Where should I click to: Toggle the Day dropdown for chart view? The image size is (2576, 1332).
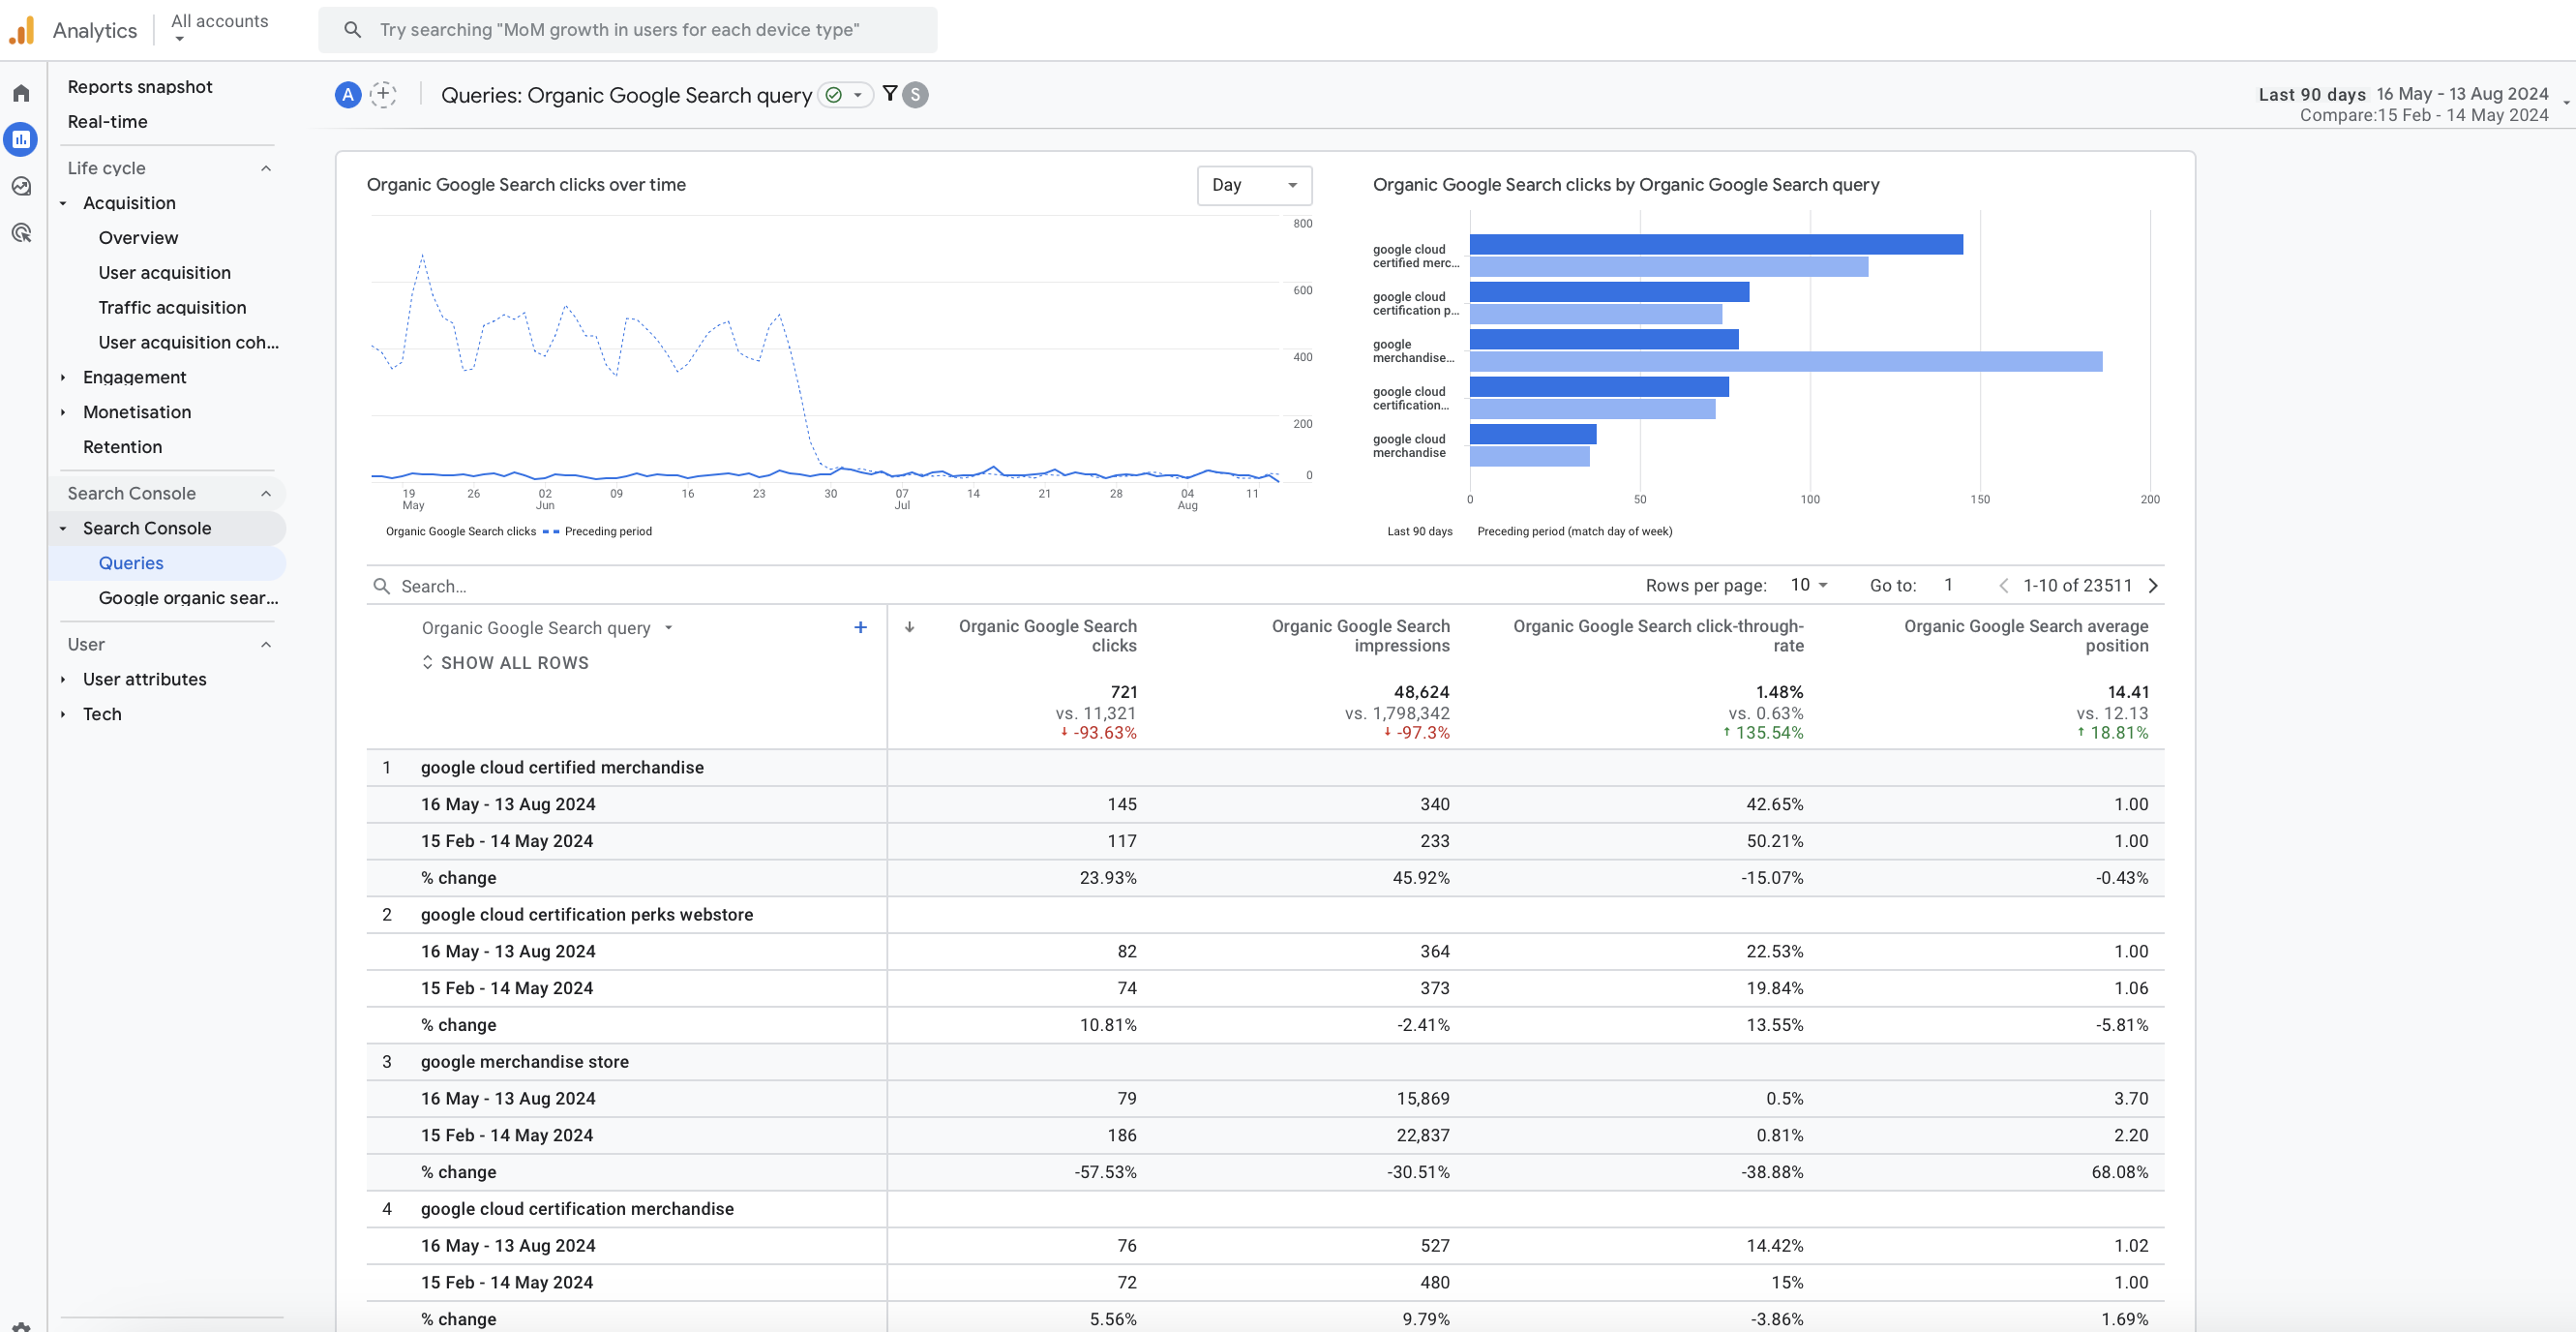tap(1253, 185)
